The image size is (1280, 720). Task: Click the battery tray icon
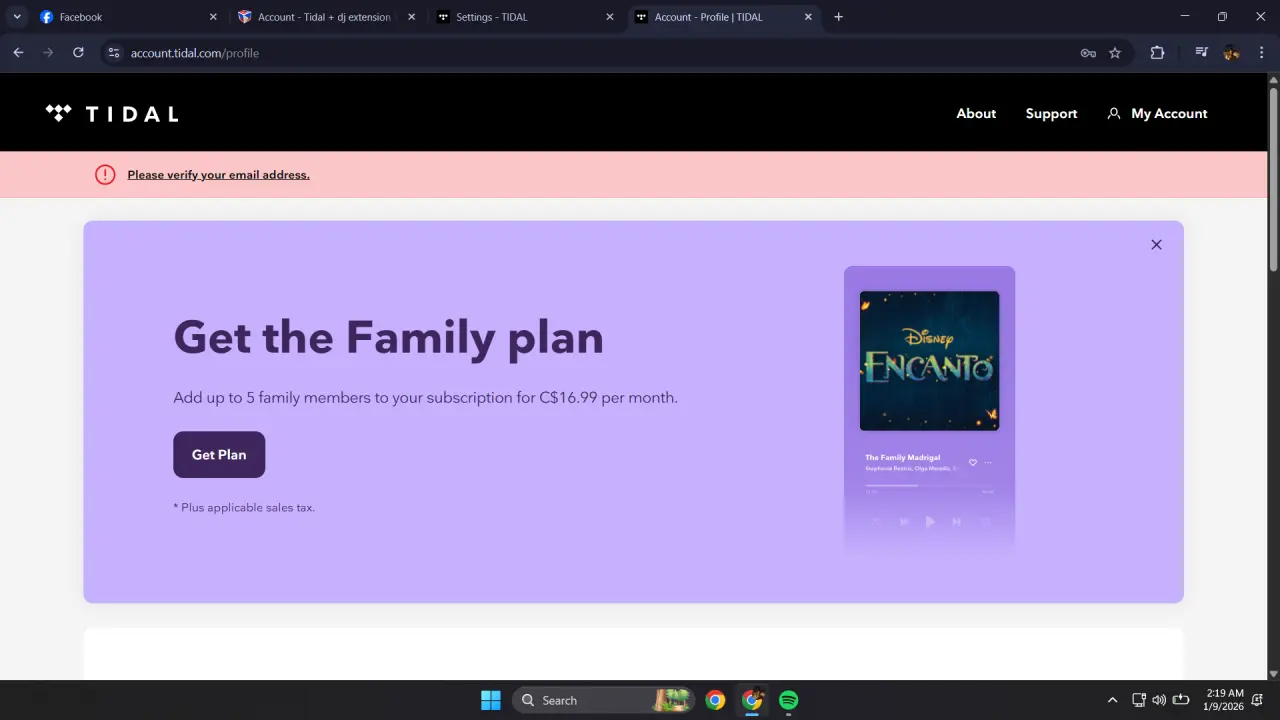tap(1181, 700)
